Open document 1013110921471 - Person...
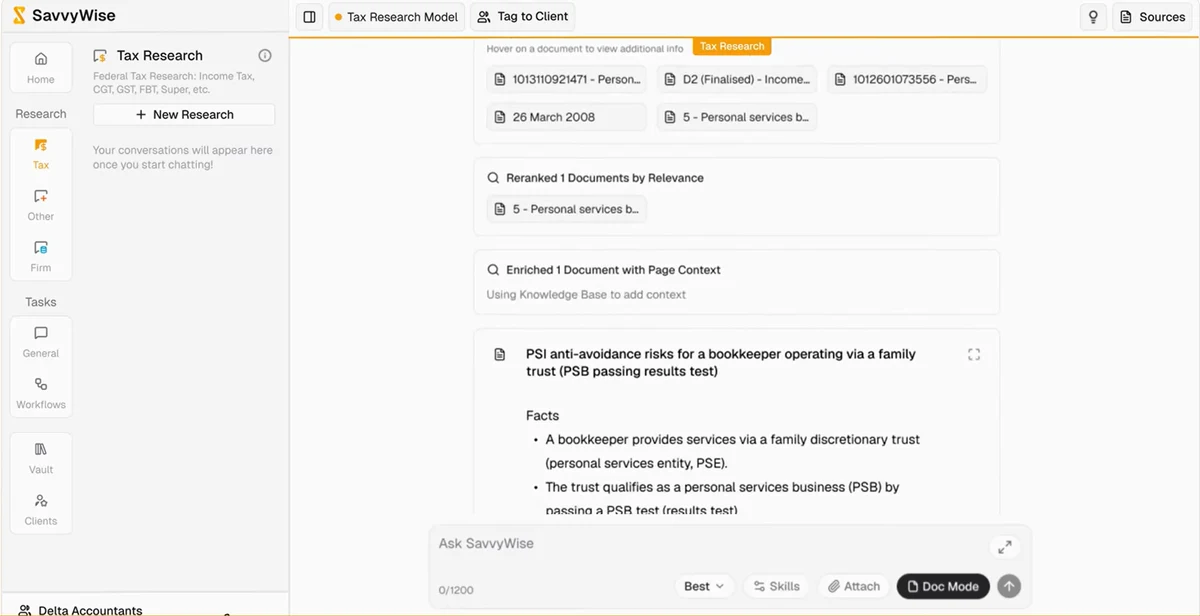 (567, 80)
